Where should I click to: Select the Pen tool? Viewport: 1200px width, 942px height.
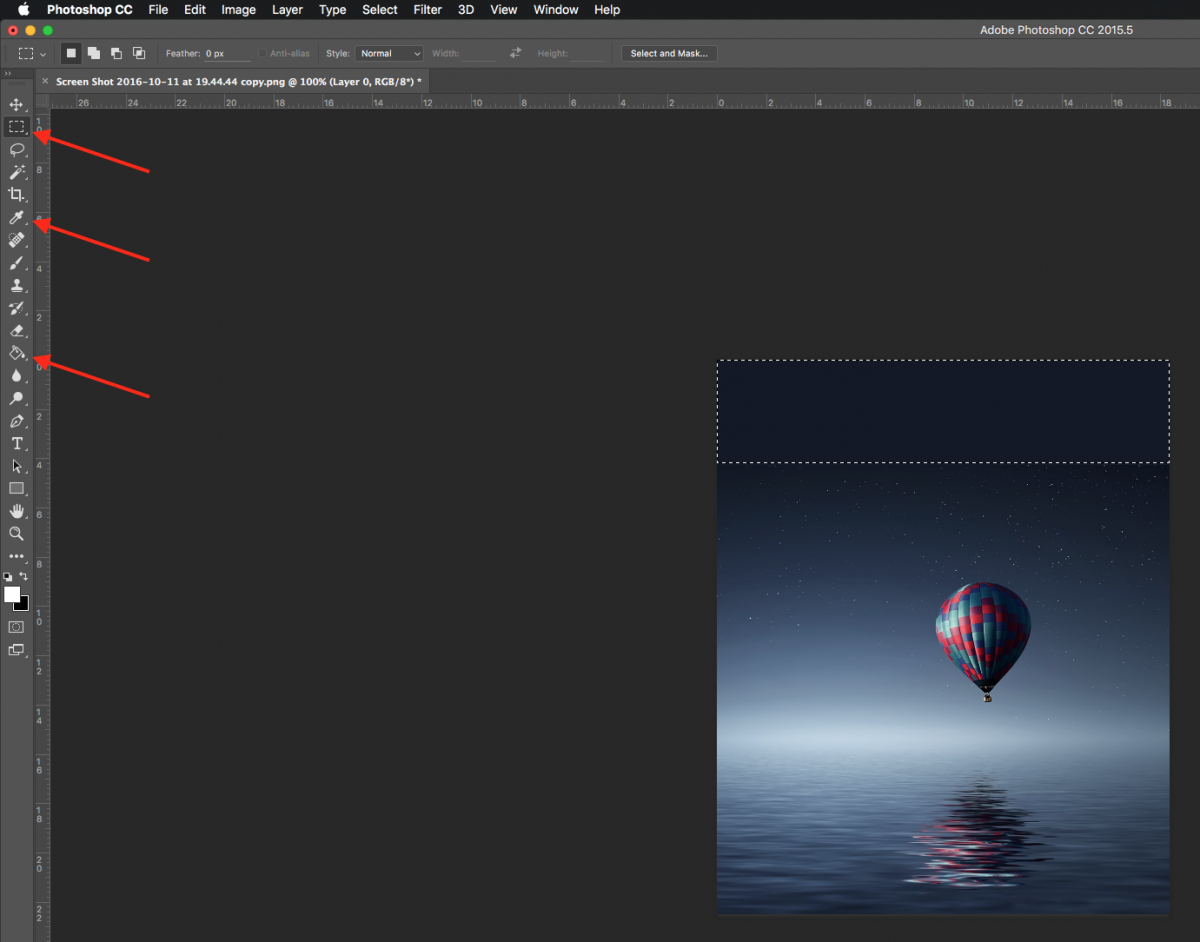(x=16, y=421)
